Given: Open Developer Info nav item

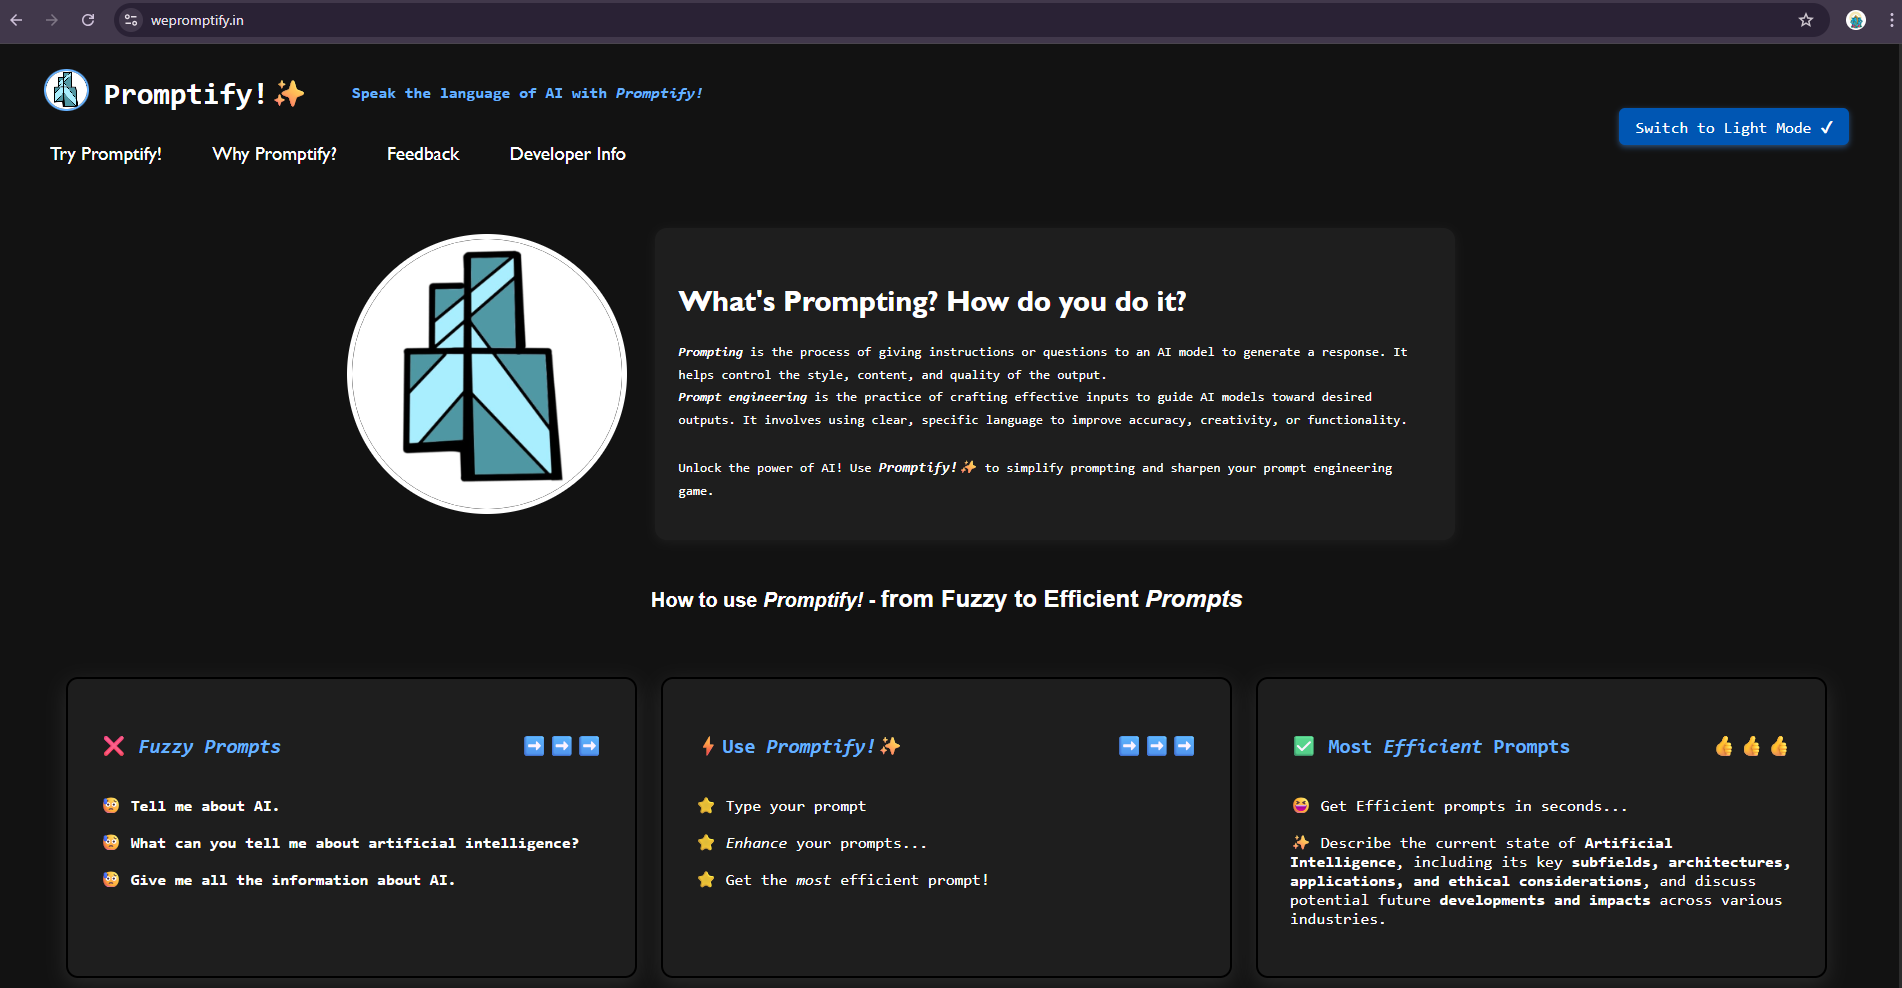Looking at the screenshot, I should (x=568, y=154).
